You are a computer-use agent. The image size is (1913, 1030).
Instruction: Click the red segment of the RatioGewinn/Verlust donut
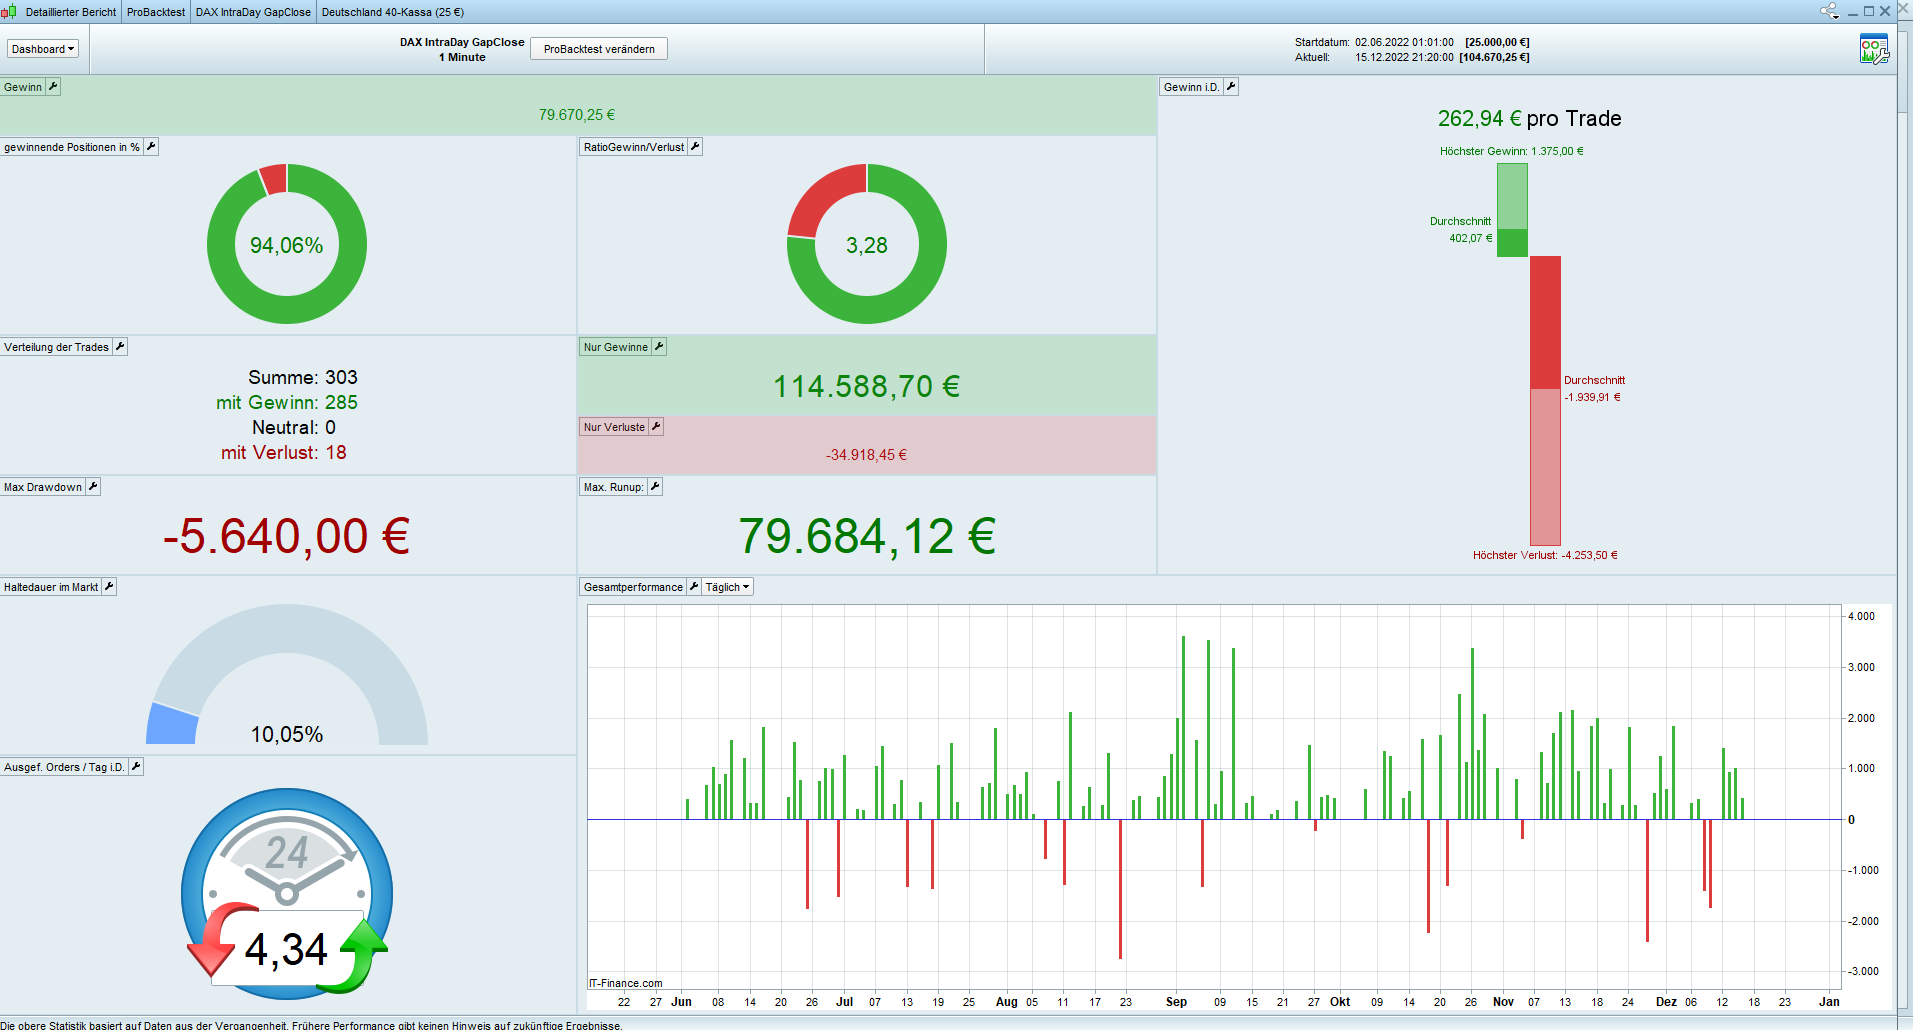pos(820,197)
